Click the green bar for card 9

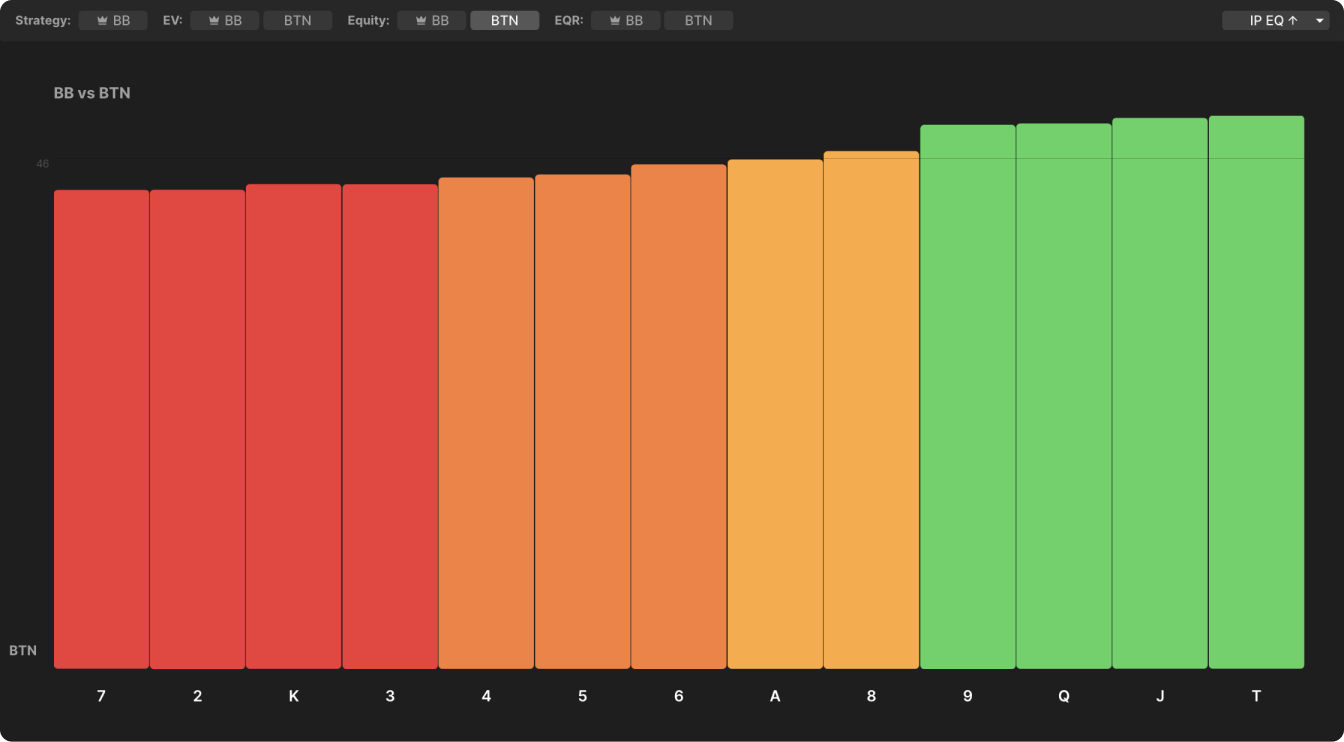point(967,396)
